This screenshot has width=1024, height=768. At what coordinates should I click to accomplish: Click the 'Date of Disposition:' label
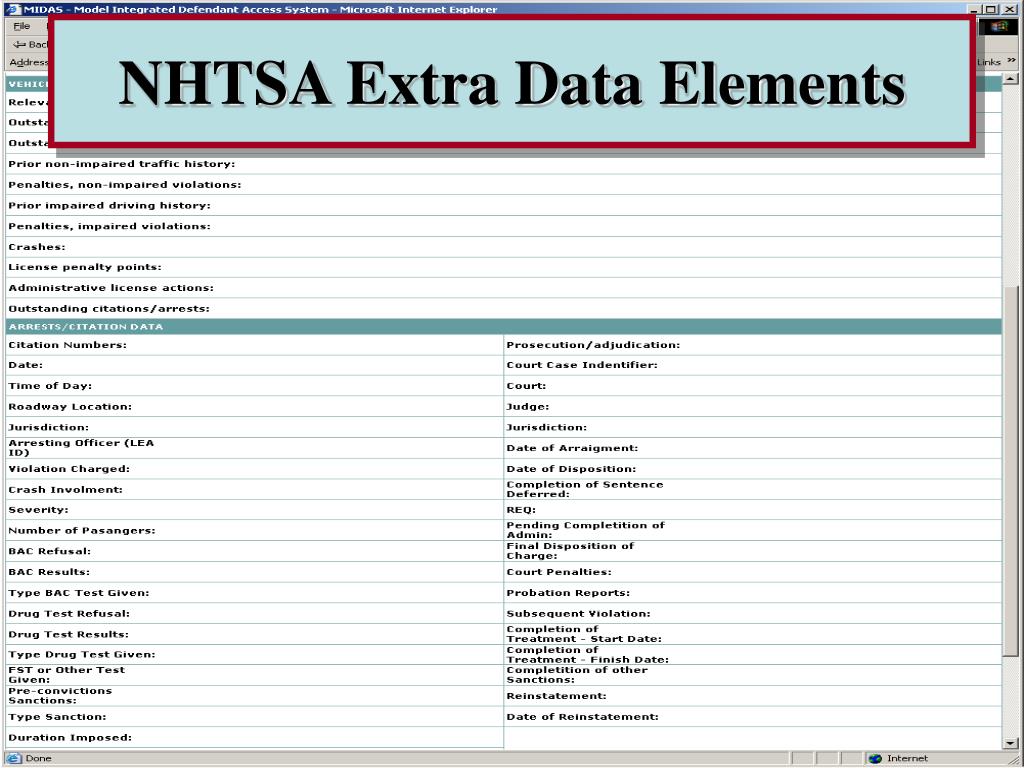pos(571,469)
